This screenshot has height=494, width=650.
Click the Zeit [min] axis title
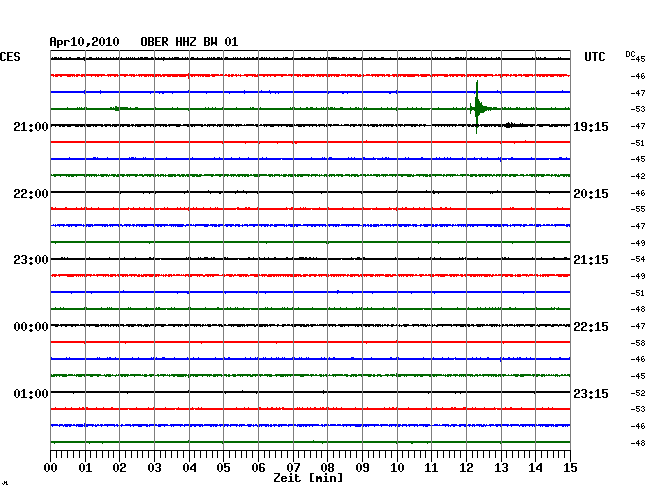[x=308, y=478]
